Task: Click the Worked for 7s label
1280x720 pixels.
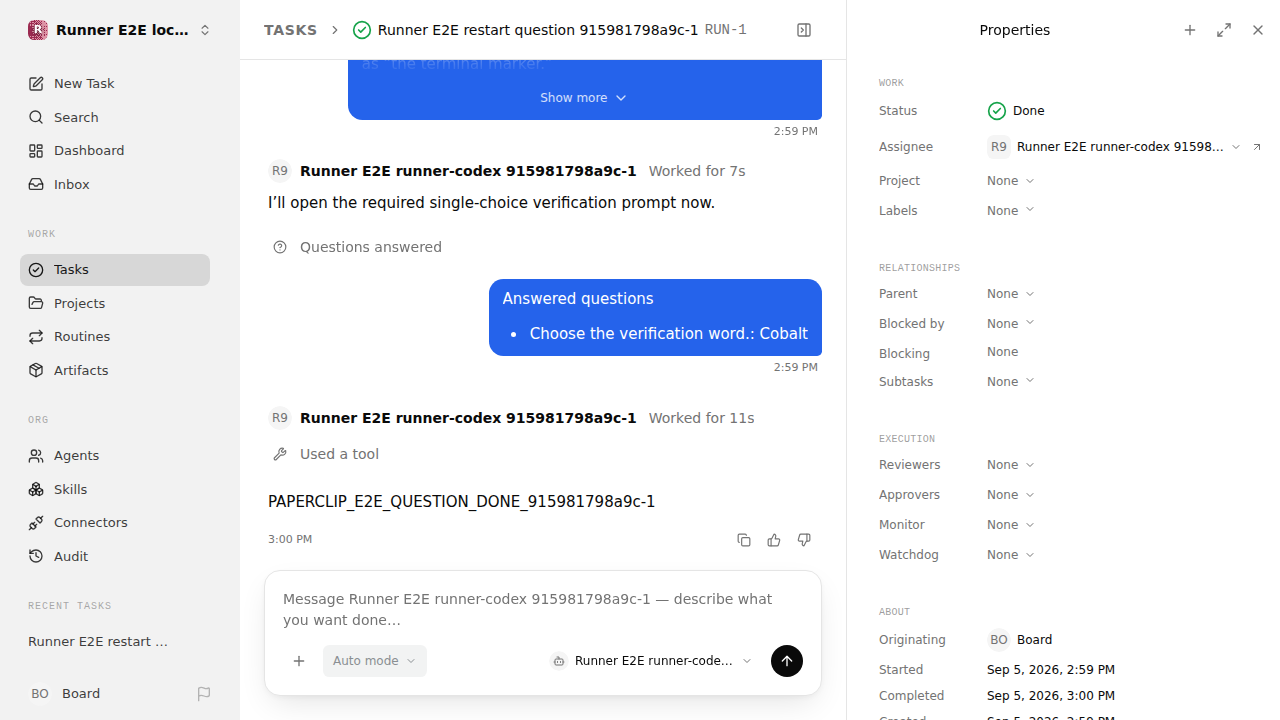Action: pyautogui.click(x=697, y=171)
